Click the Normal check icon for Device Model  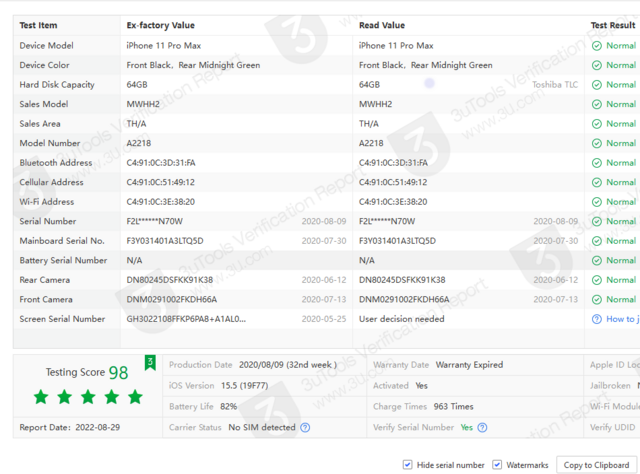(597, 46)
